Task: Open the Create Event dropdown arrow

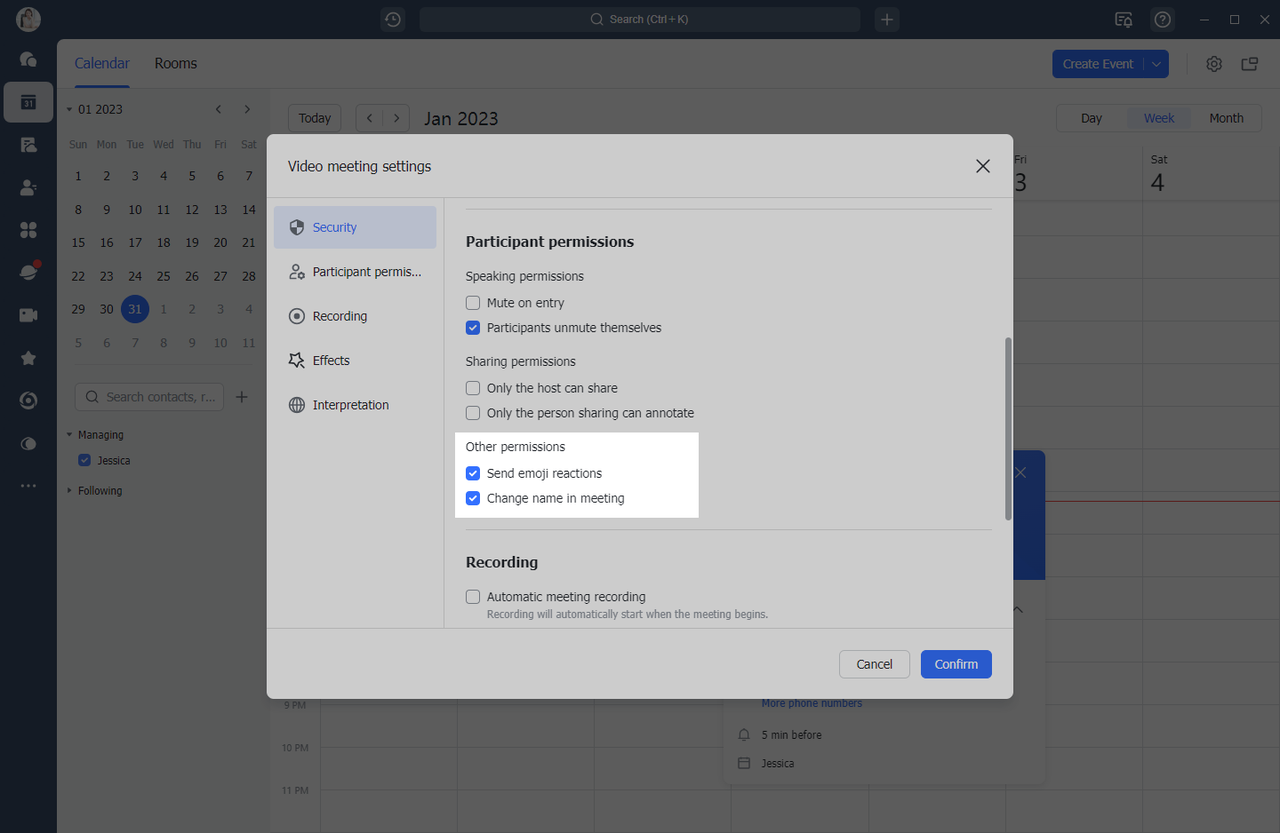Action: [1156, 64]
